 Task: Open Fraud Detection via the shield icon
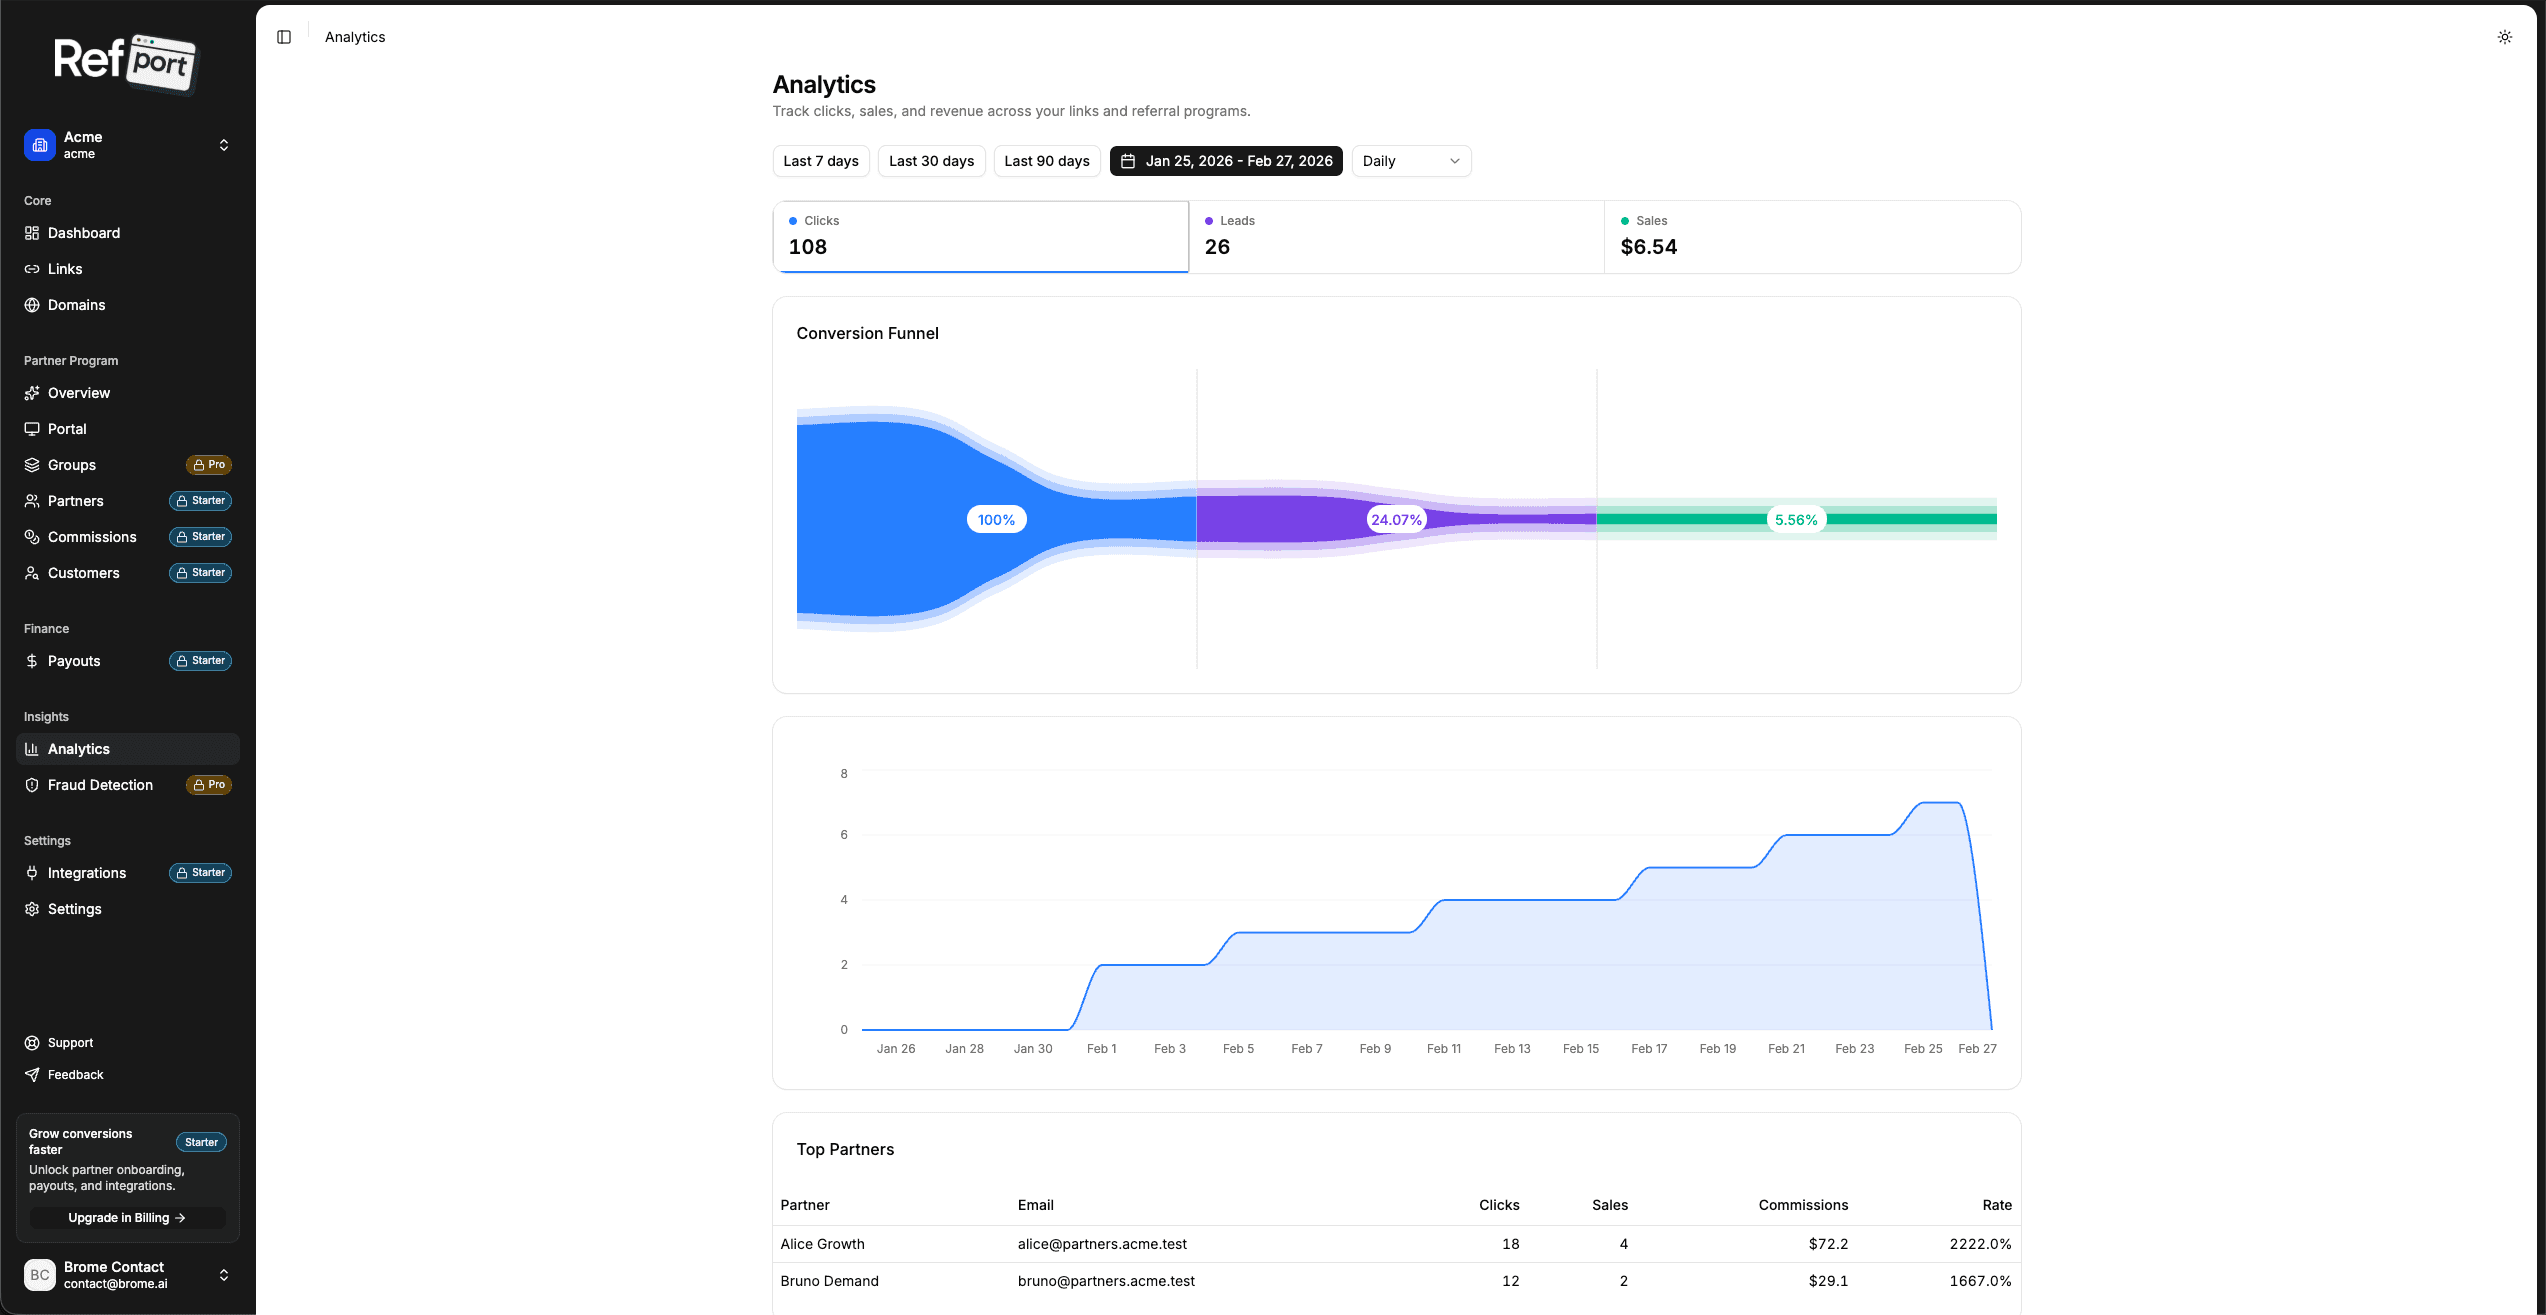pyautogui.click(x=32, y=785)
